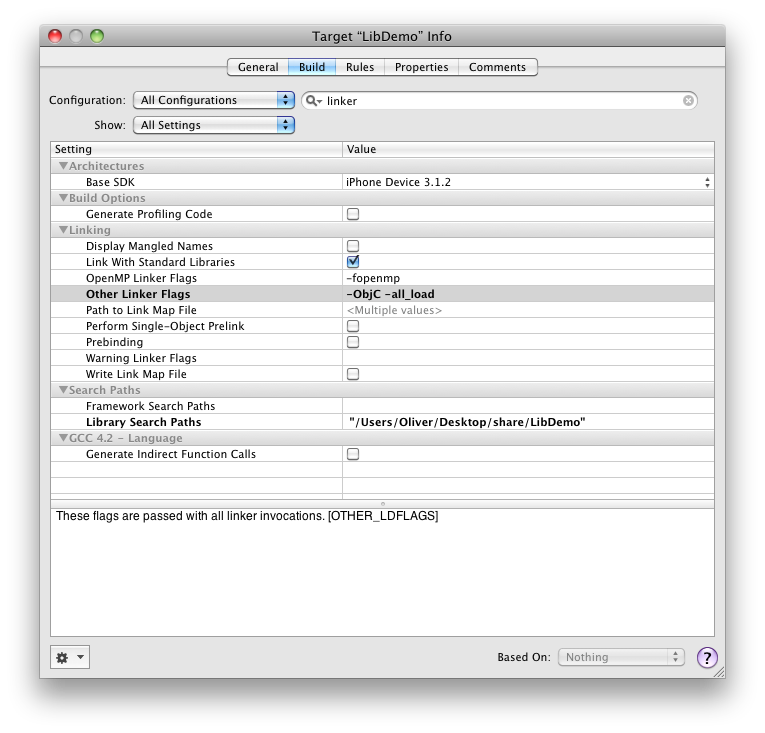Clear the linker search field

[688, 100]
